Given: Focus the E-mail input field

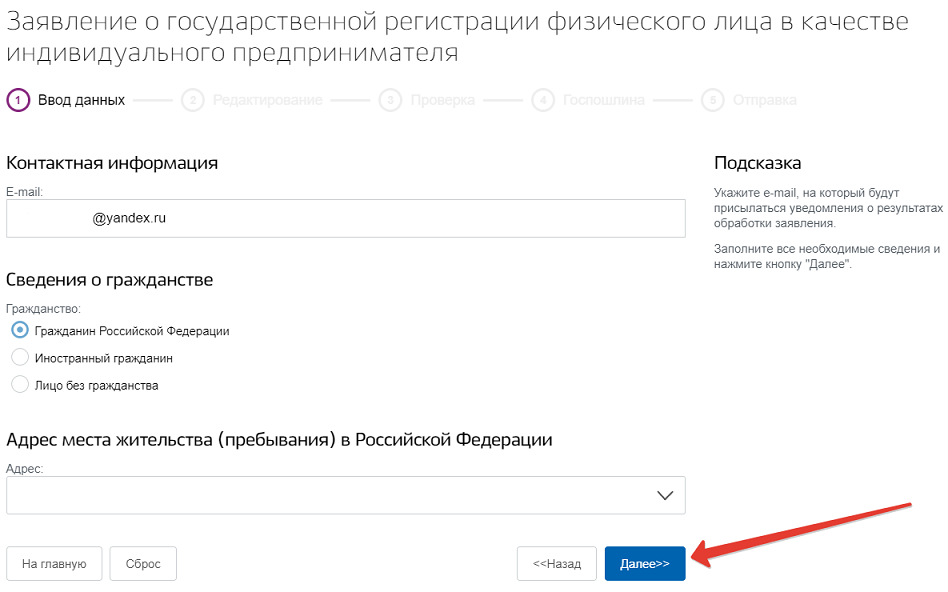Looking at the screenshot, I should (x=345, y=218).
